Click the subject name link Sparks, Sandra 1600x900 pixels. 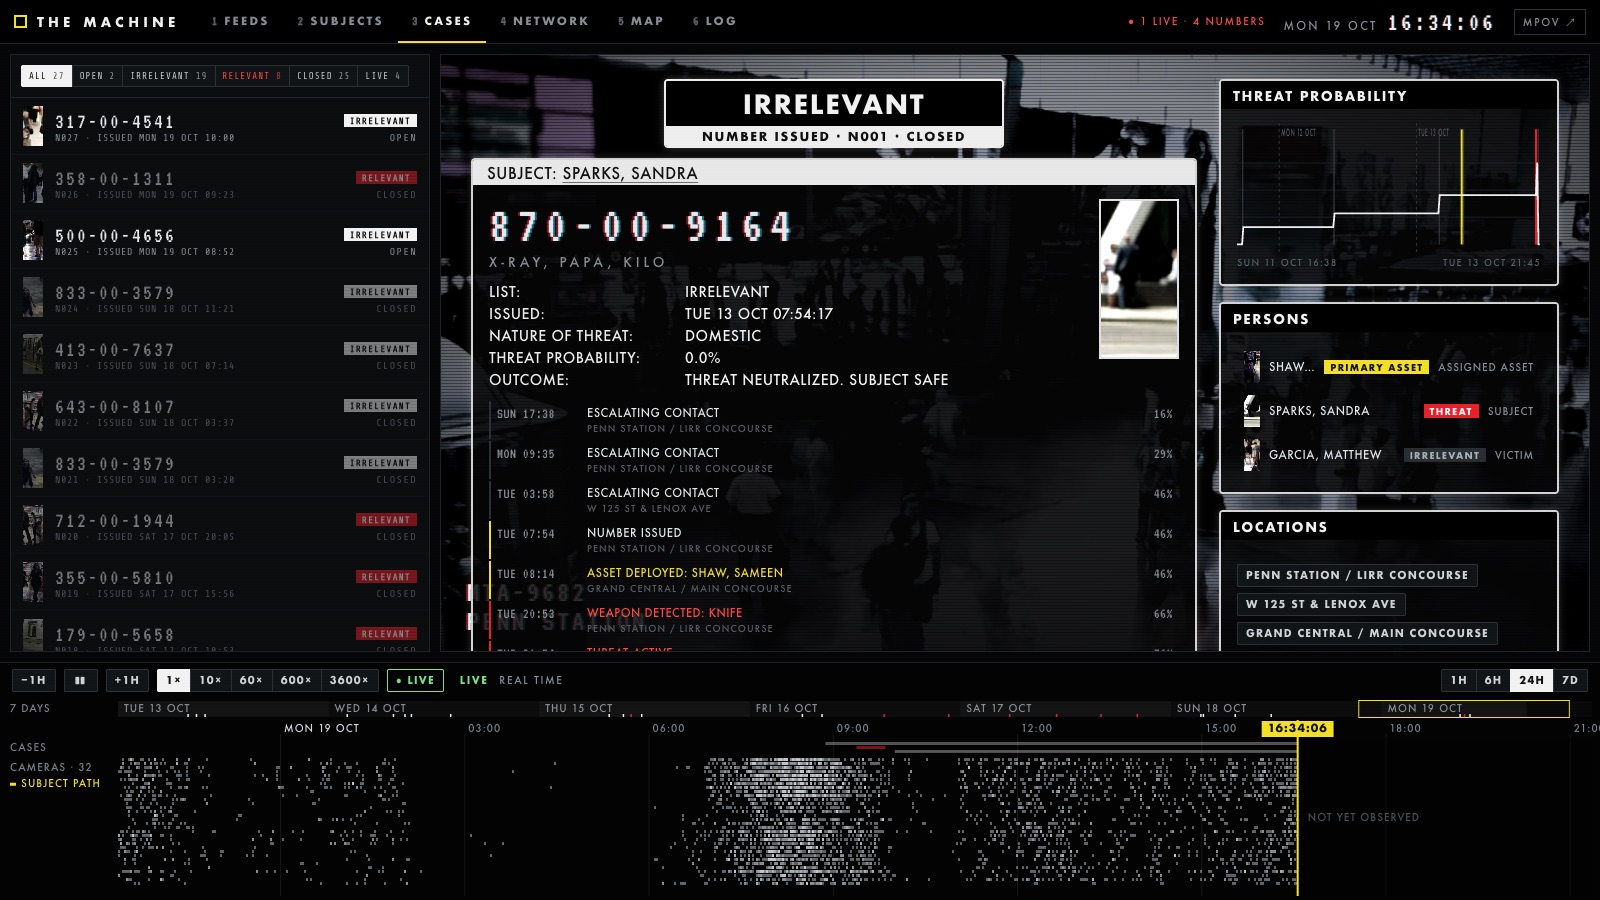pos(630,173)
